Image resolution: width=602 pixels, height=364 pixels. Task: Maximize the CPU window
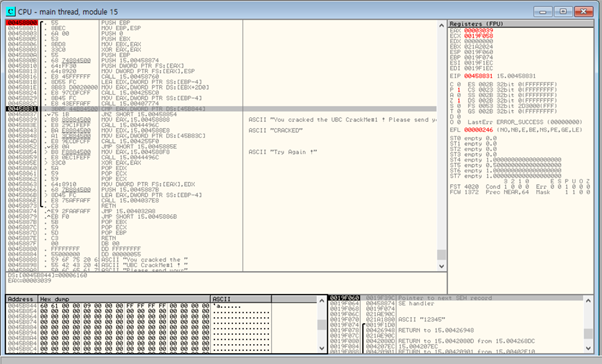tap(563, 12)
